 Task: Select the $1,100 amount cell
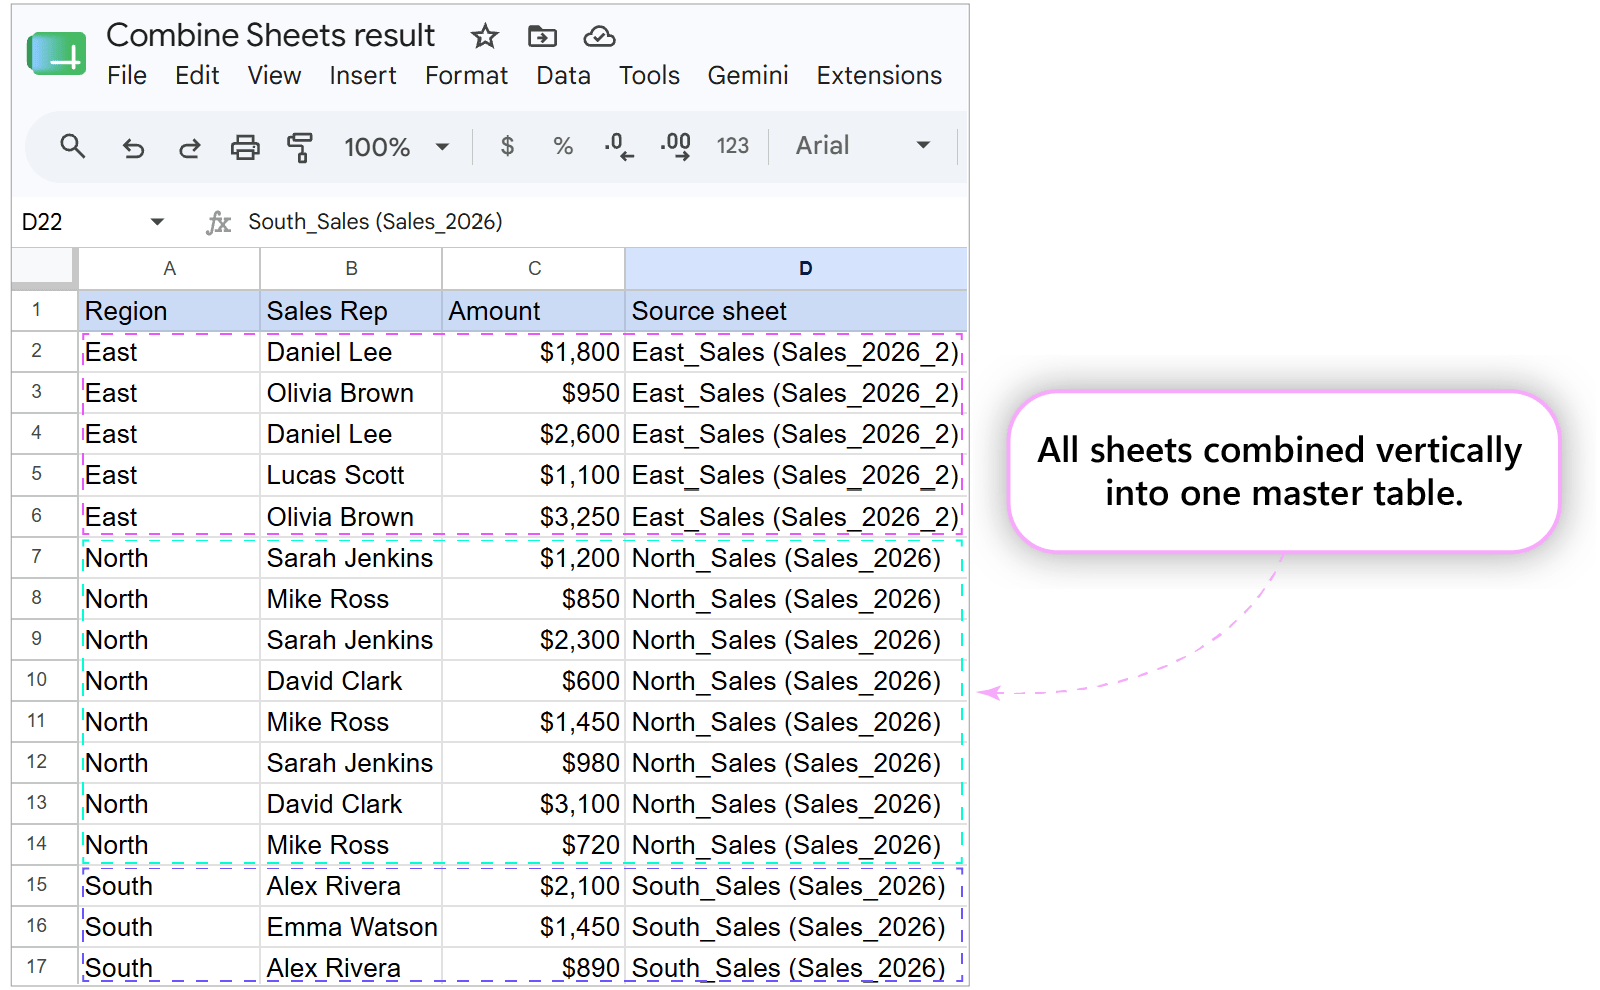coord(534,475)
